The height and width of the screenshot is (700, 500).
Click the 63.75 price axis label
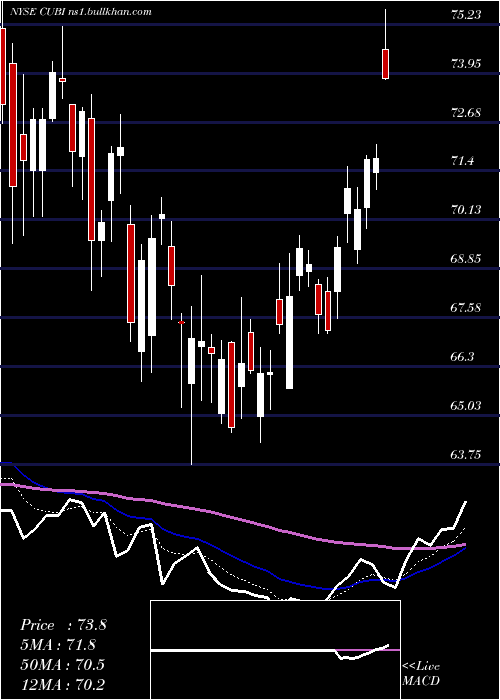coord(466,454)
